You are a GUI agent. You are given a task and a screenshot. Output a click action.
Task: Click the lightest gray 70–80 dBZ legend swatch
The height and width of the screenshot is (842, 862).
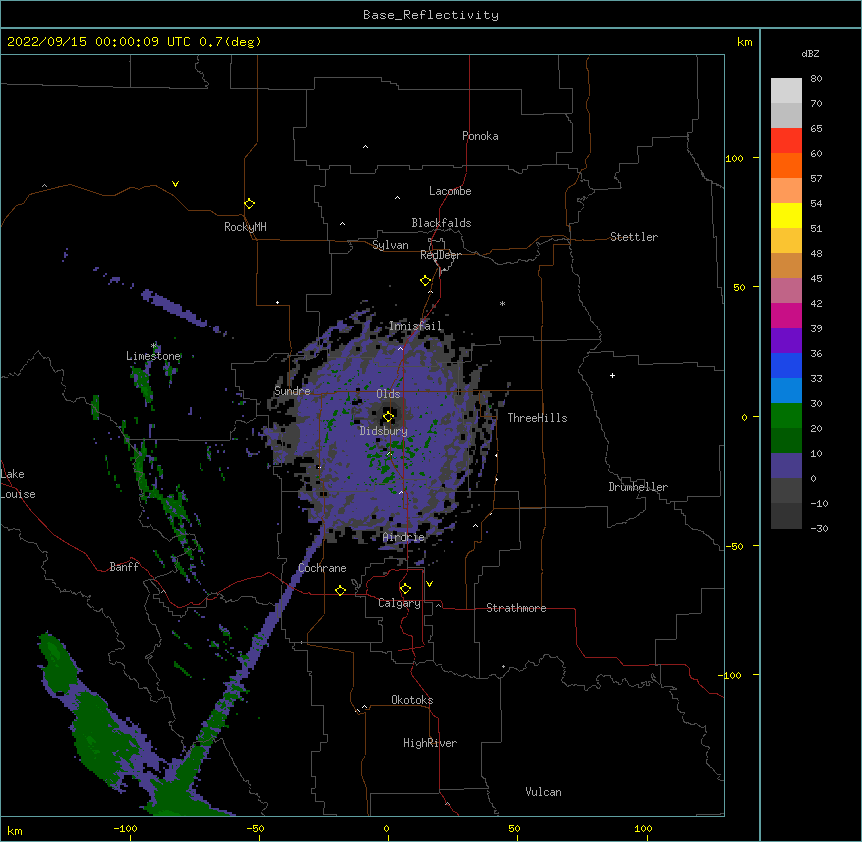point(786,91)
